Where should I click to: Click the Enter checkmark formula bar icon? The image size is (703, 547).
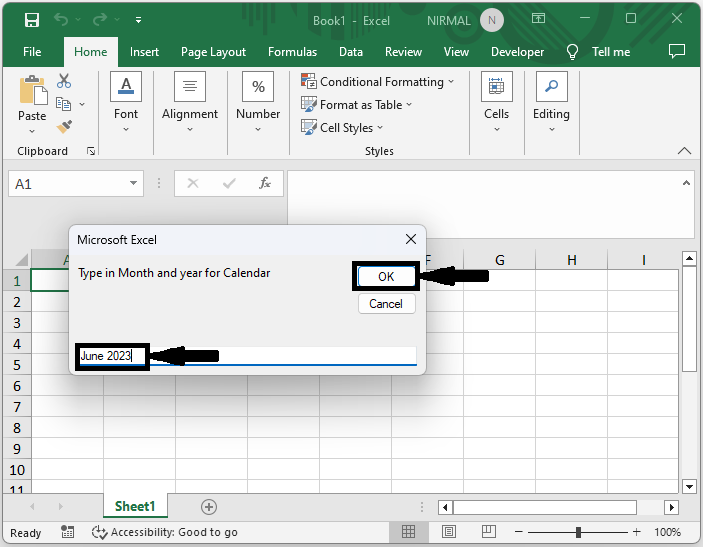229,183
